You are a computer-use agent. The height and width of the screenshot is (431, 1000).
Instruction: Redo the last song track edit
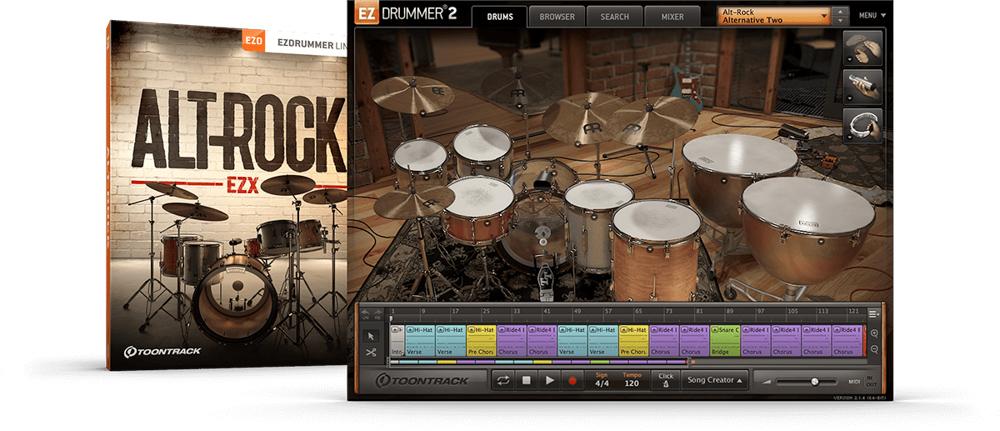coord(377,314)
